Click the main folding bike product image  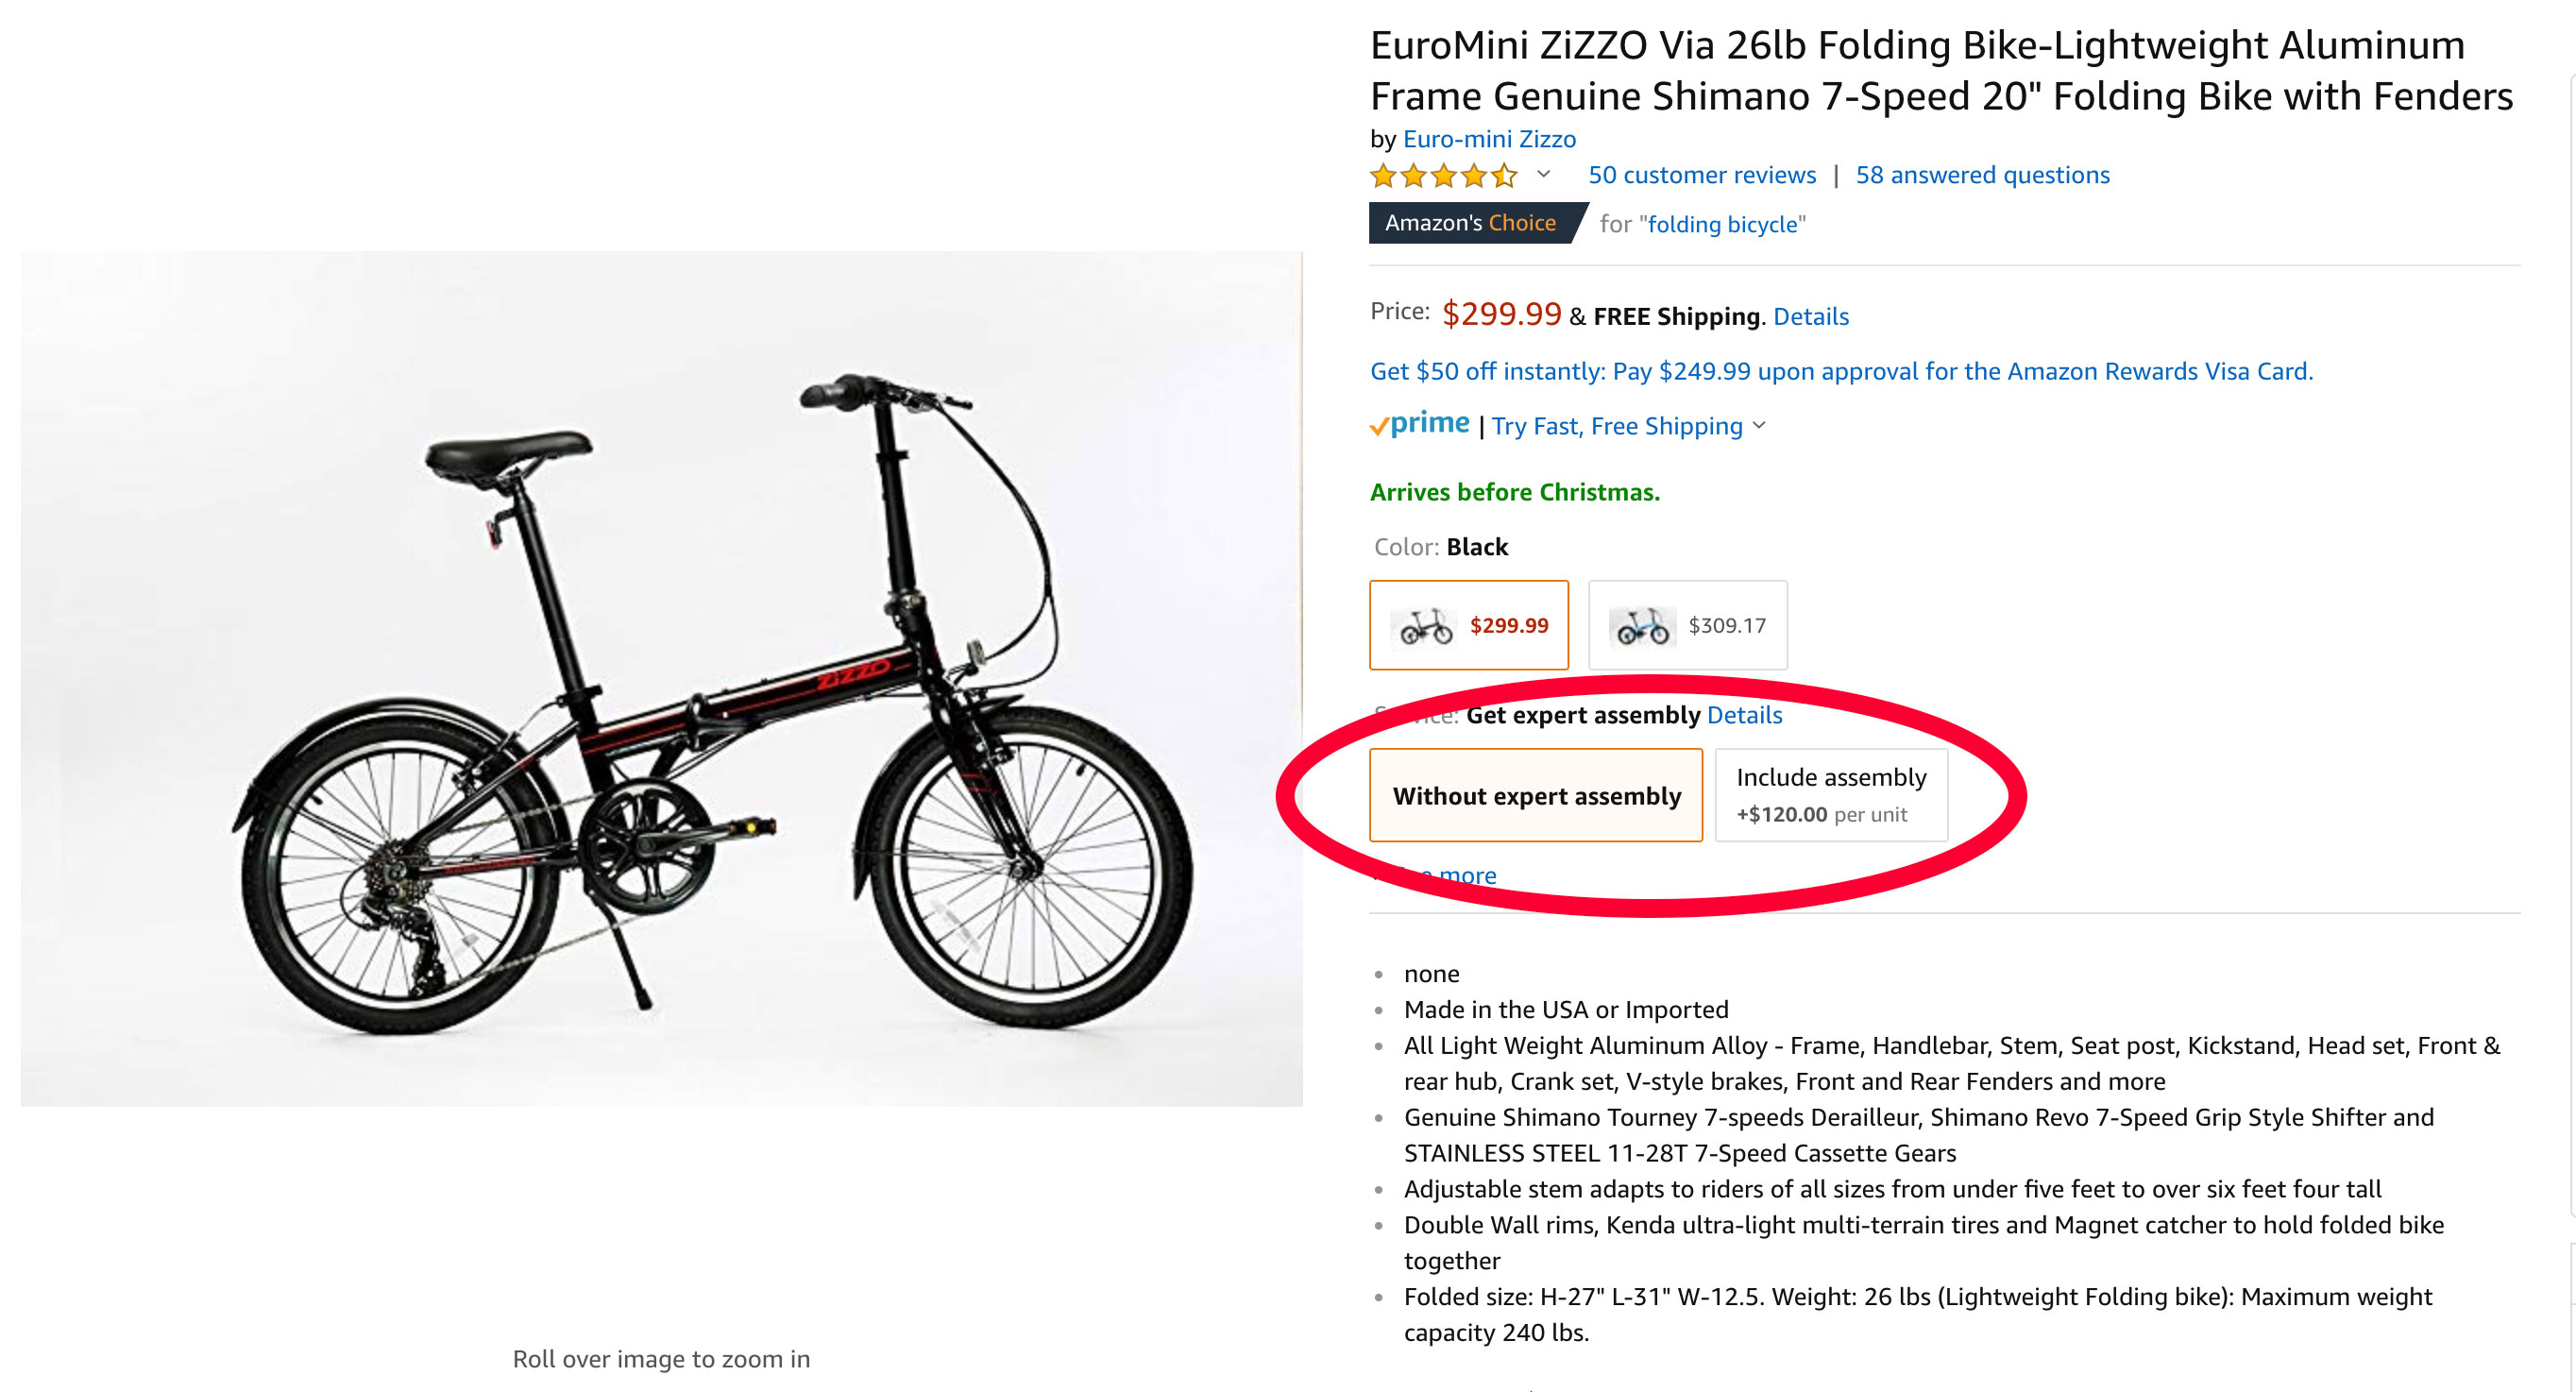[660, 678]
